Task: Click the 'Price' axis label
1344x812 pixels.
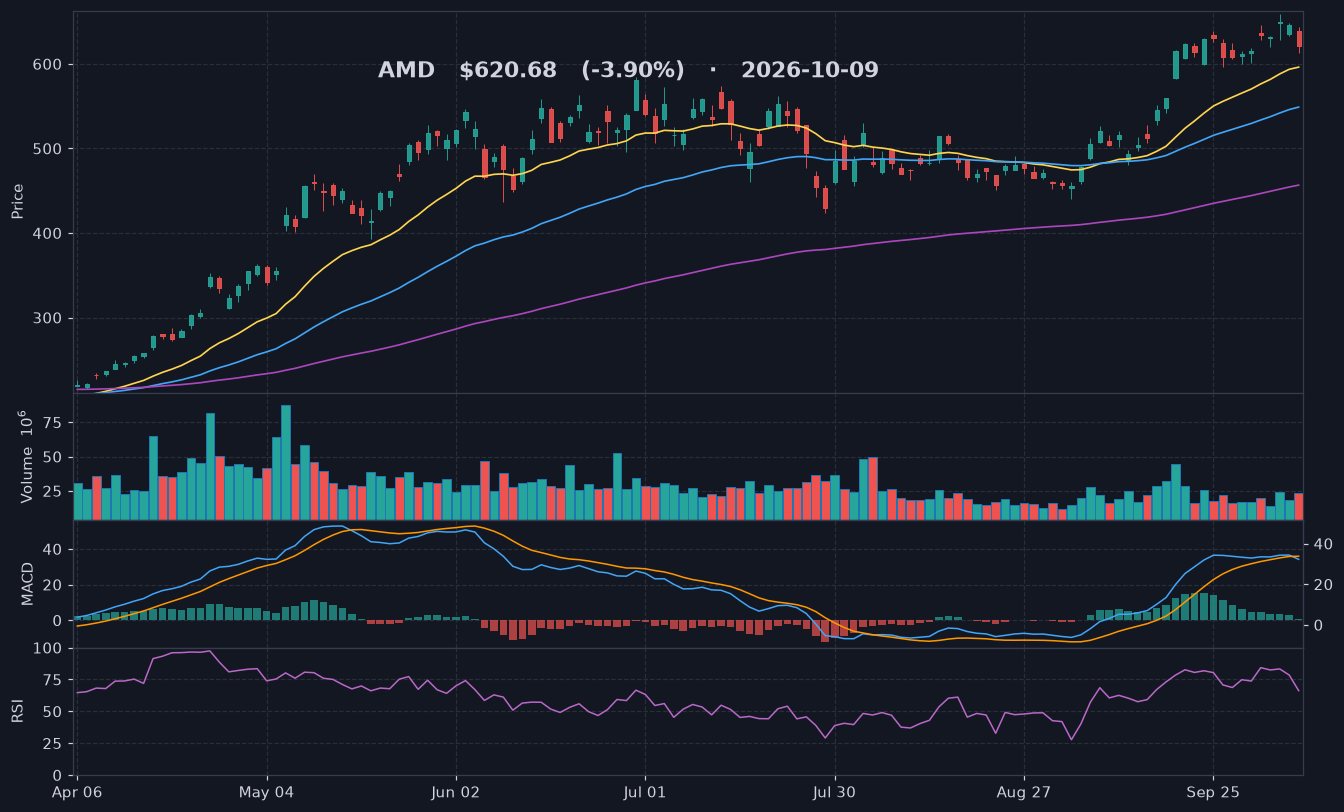Action: (x=17, y=201)
